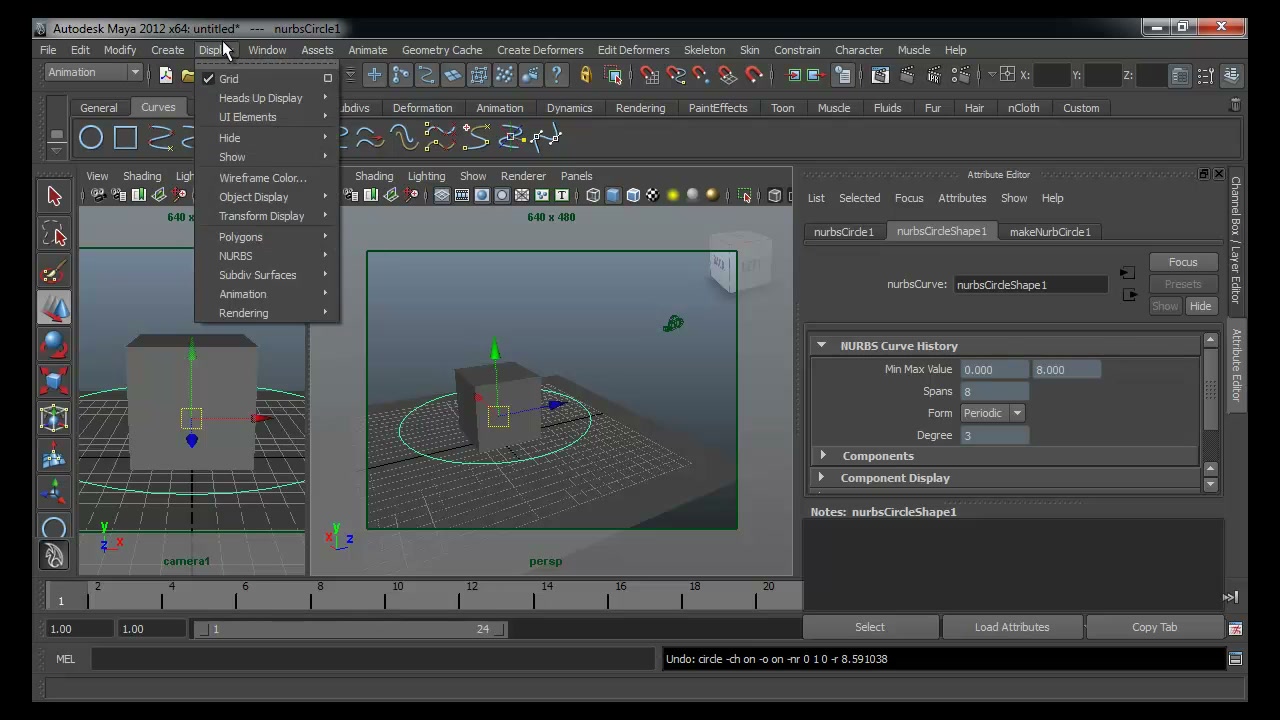The image size is (1280, 720).
Task: Expand the Polygons submenu
Action: click(x=267, y=237)
